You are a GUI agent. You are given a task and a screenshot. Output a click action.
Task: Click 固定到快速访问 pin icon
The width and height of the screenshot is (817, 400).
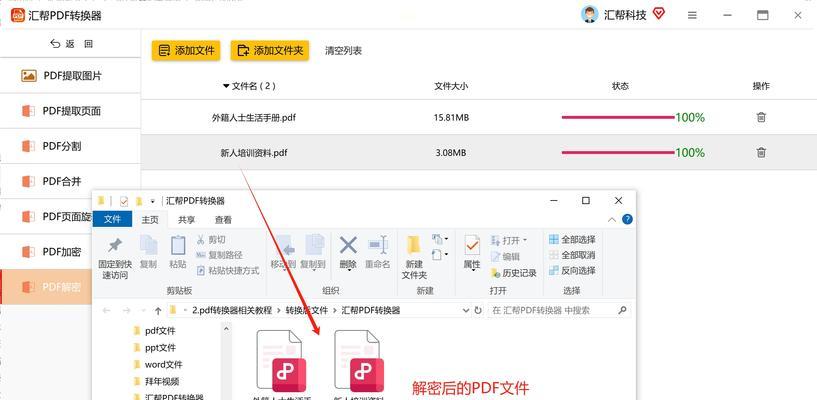(x=115, y=245)
